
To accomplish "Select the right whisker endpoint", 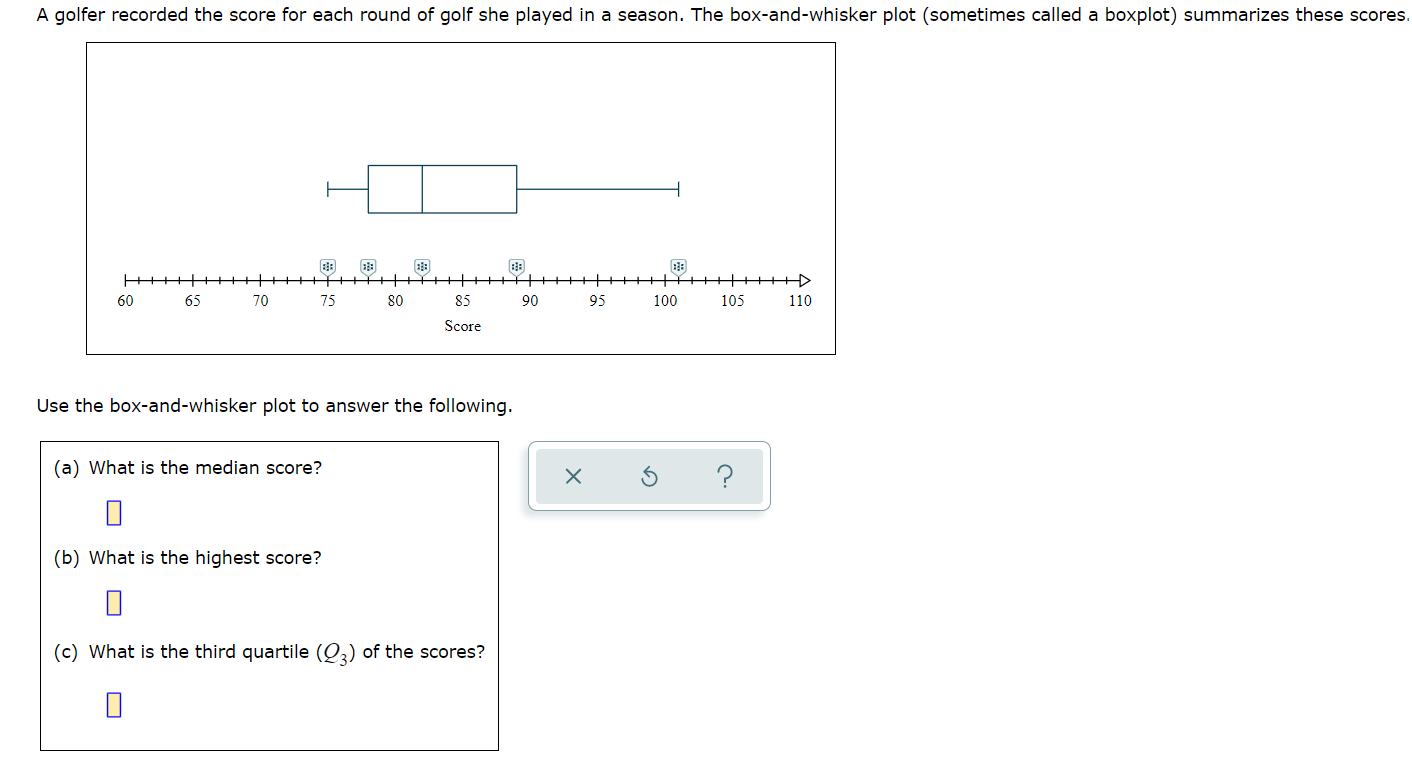I will (x=679, y=188).
